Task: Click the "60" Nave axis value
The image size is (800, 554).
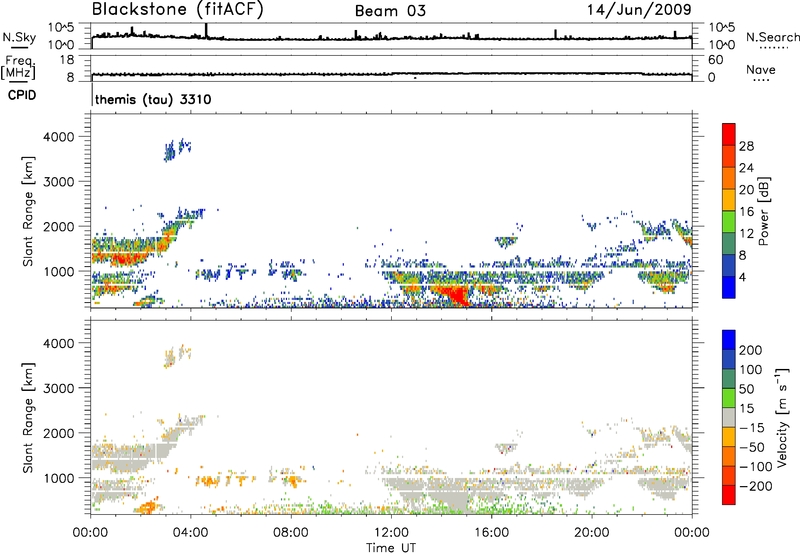Action: click(715, 60)
